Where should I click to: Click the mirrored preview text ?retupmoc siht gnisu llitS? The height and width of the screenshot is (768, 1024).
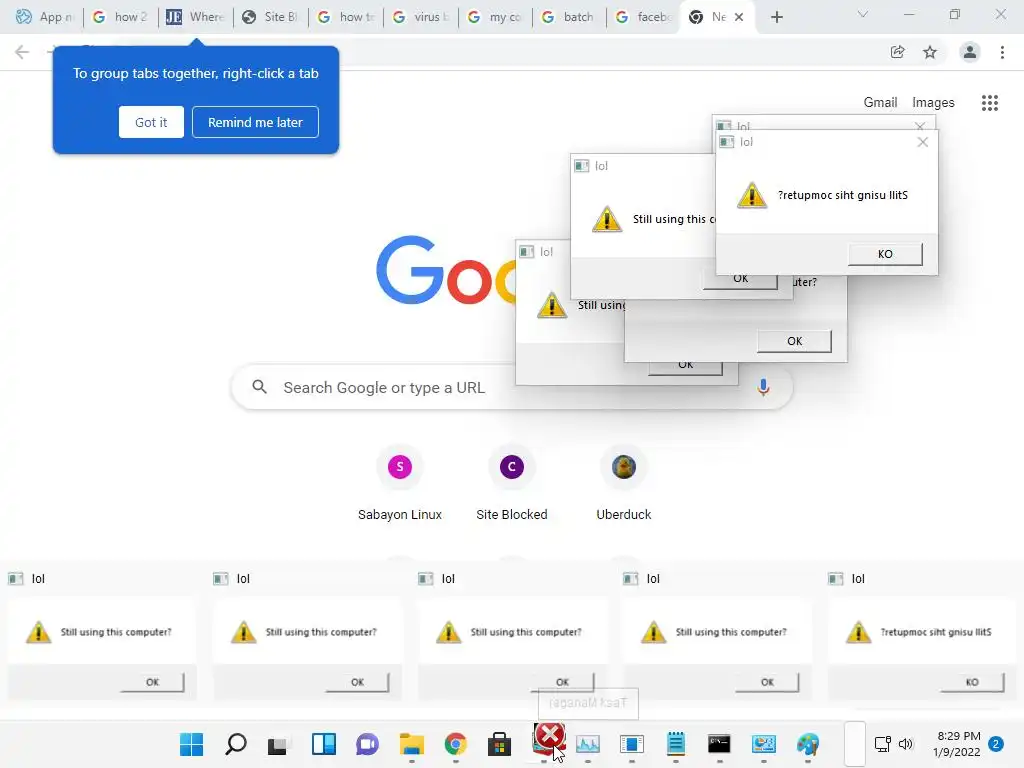935,632
